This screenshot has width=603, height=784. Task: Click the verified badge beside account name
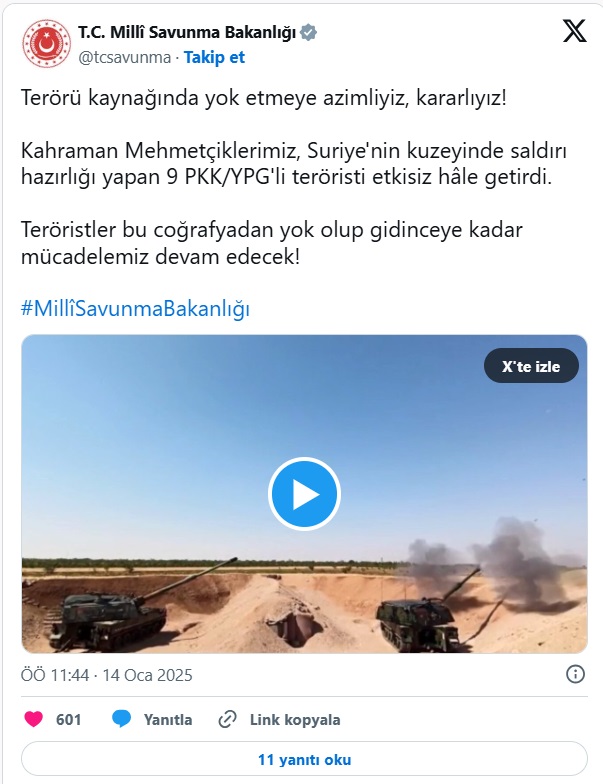[x=308, y=32]
